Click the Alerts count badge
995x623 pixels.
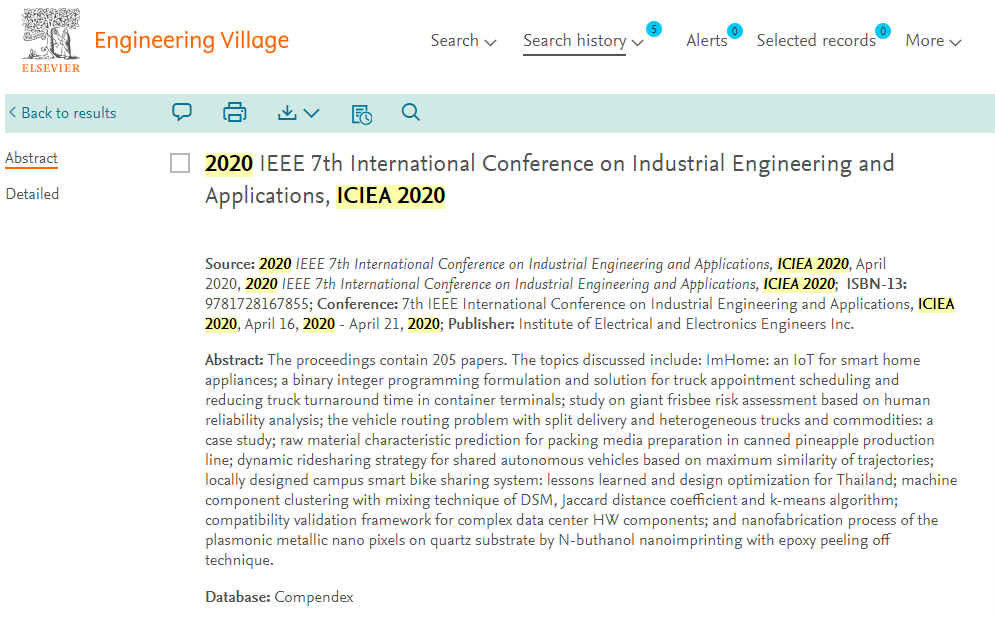[x=734, y=31]
